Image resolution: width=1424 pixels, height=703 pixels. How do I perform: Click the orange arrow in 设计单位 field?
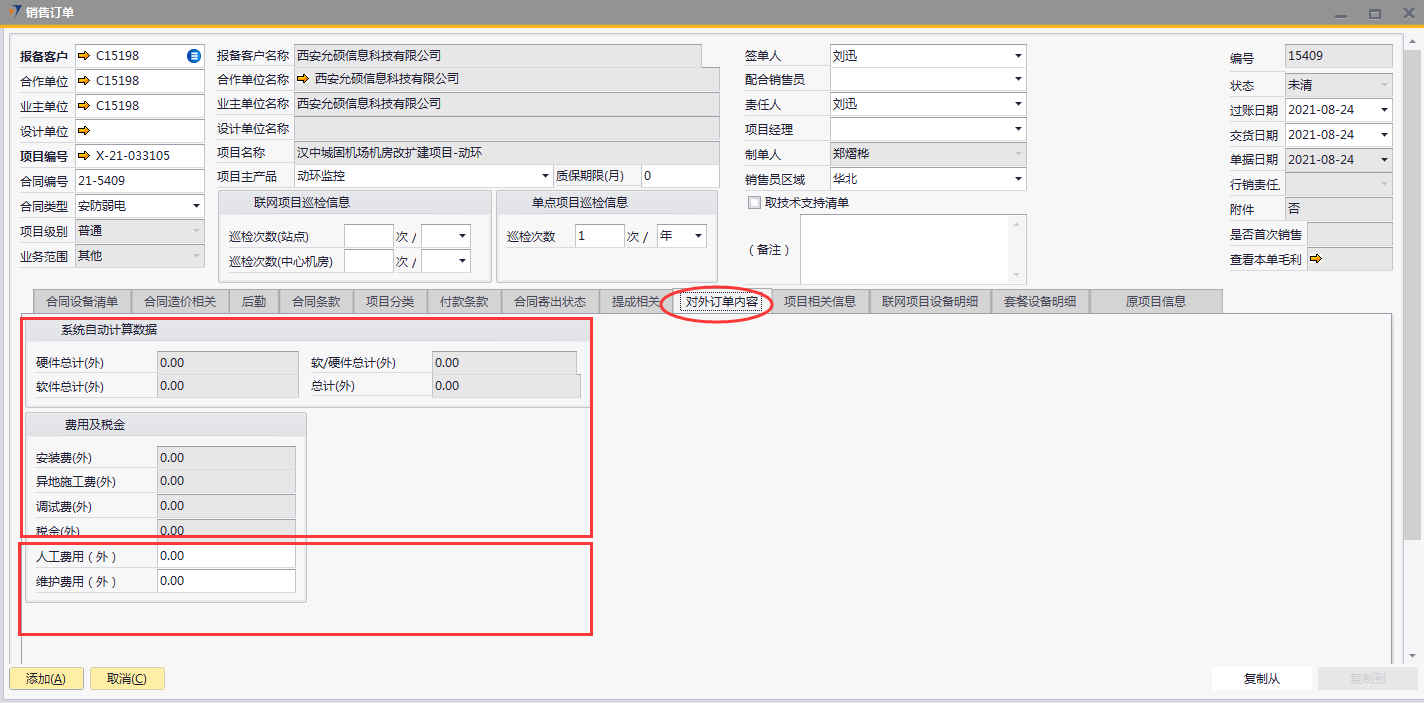pyautogui.click(x=83, y=131)
